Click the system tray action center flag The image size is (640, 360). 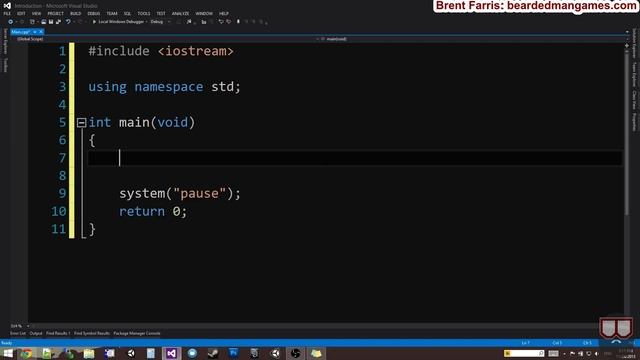point(572,354)
